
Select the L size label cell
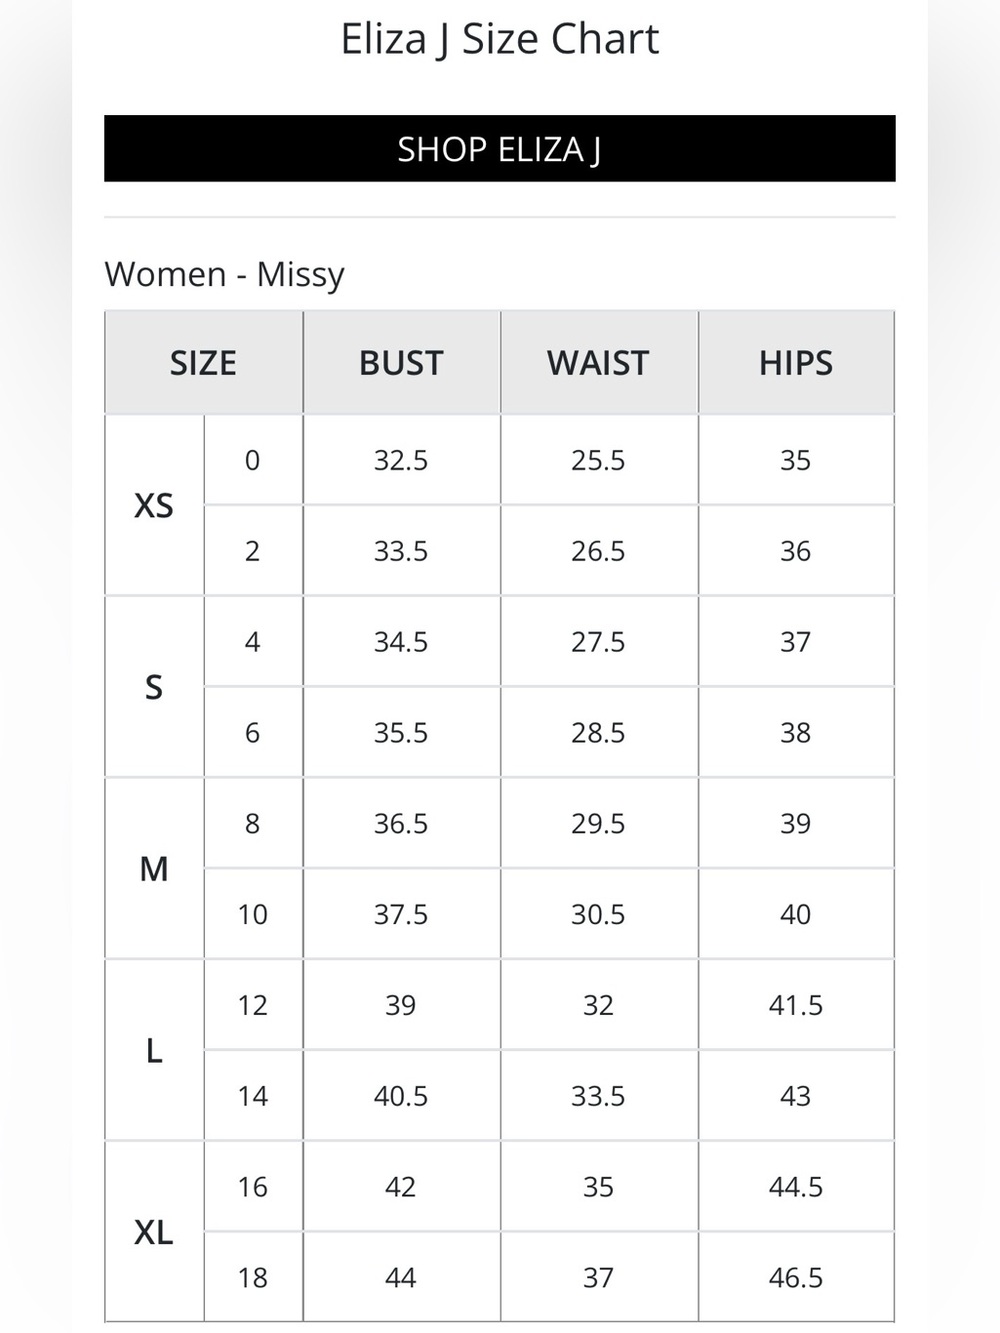[x=154, y=1050]
